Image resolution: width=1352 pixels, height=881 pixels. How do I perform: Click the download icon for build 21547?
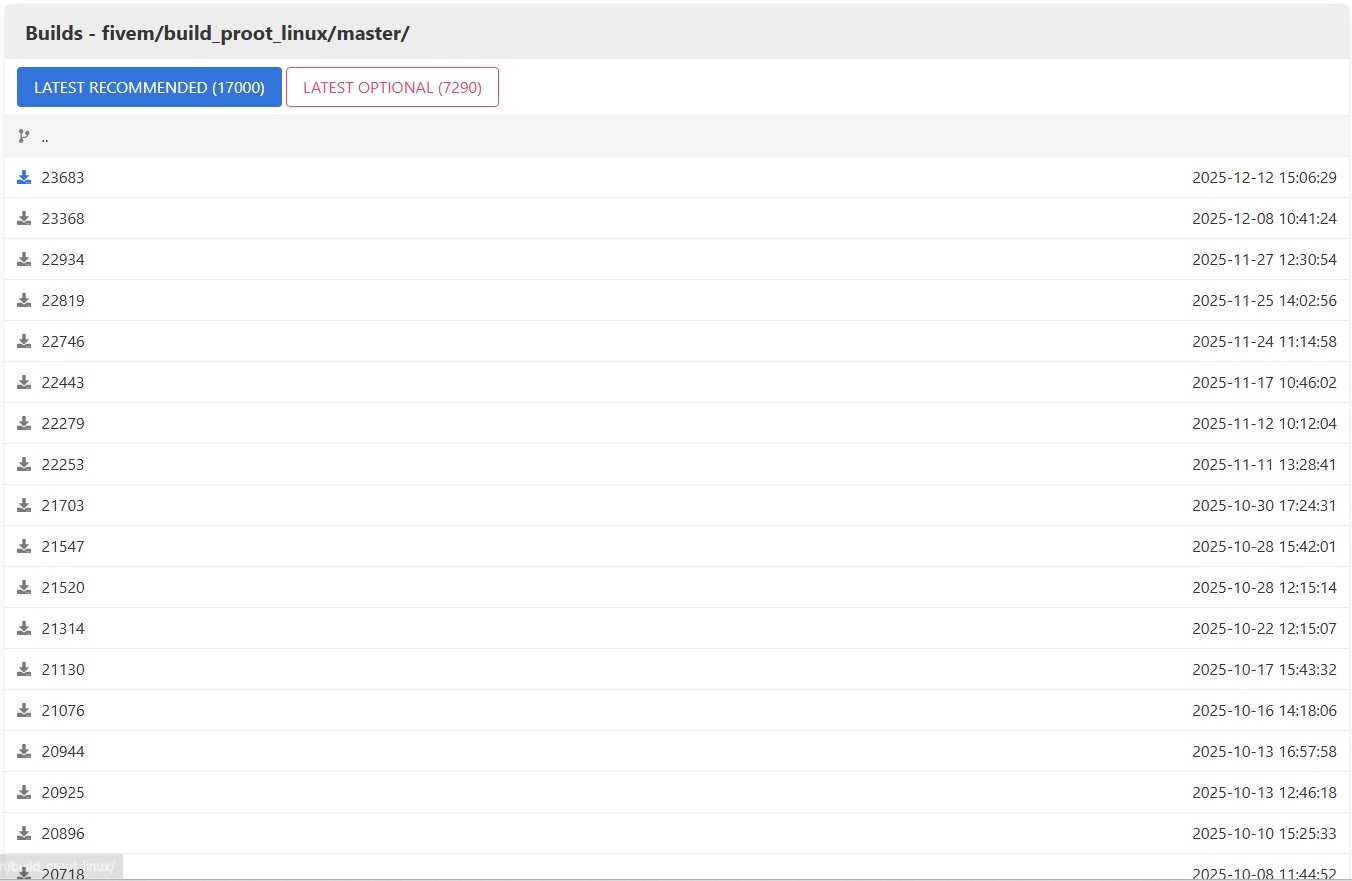tap(24, 546)
